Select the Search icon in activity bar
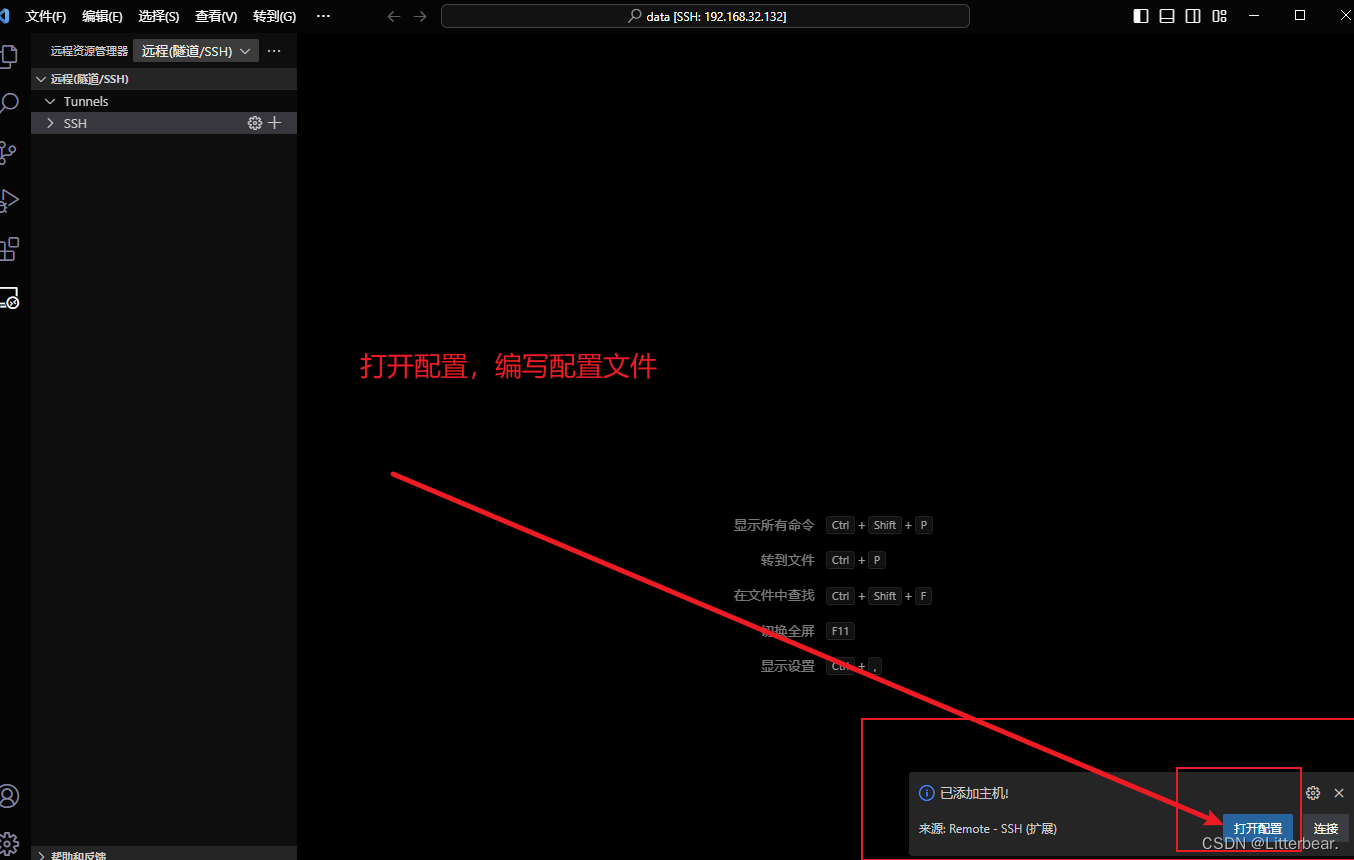Screen dimensions: 1354x860 click(x=10, y=103)
